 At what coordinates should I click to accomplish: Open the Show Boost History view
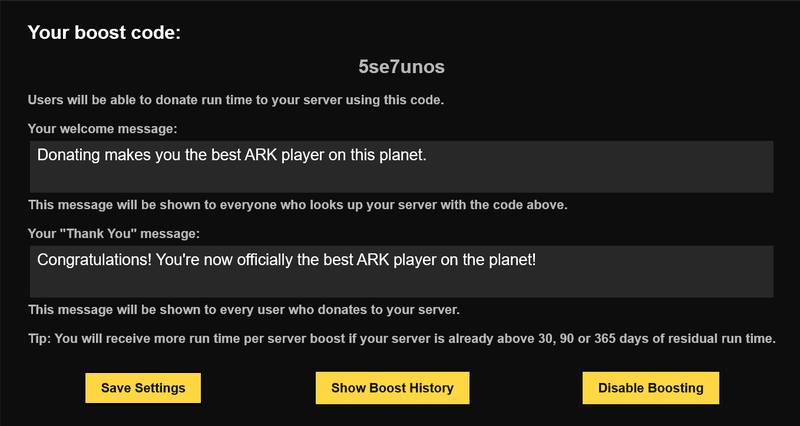click(392, 388)
